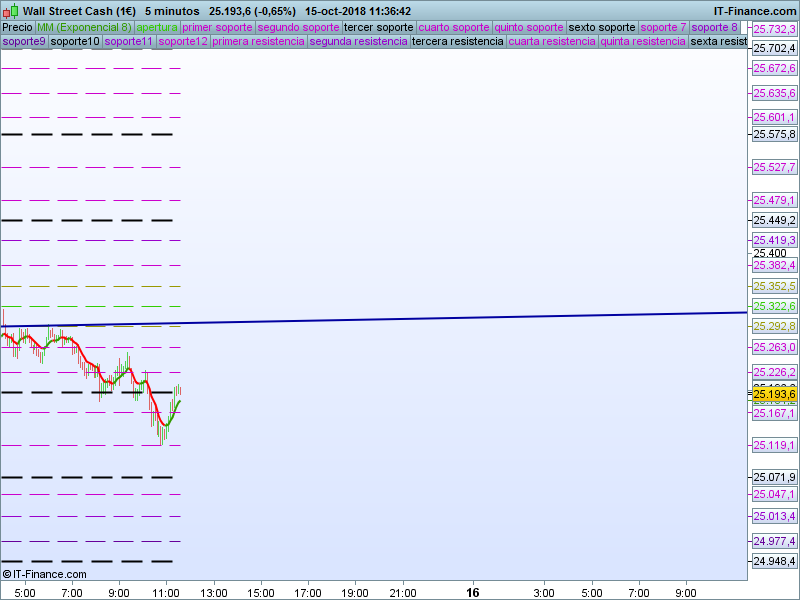Screen dimensions: 800x600
Task: Click the 25.352,5 price level label
Action: [774, 286]
